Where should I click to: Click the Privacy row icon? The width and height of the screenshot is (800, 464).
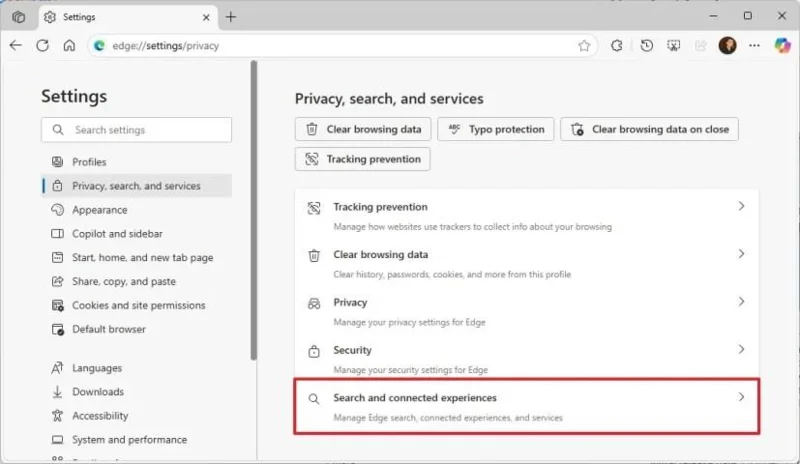click(314, 304)
